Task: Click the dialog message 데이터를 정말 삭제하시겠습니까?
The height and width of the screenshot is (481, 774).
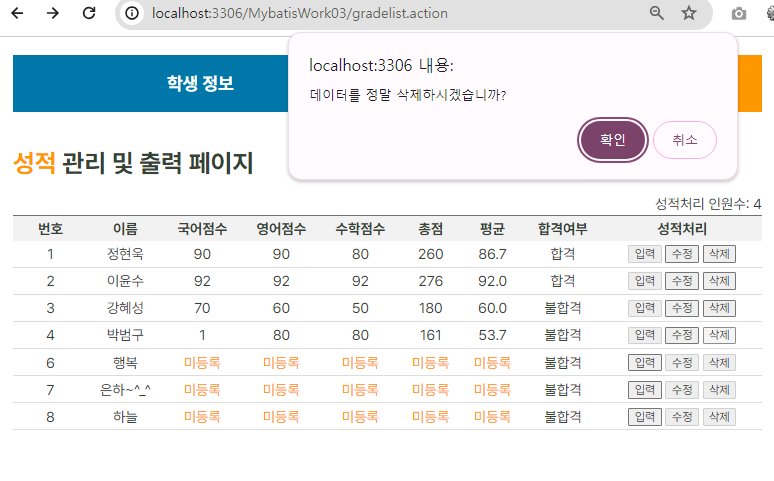Action: pyautogui.click(x=408, y=94)
